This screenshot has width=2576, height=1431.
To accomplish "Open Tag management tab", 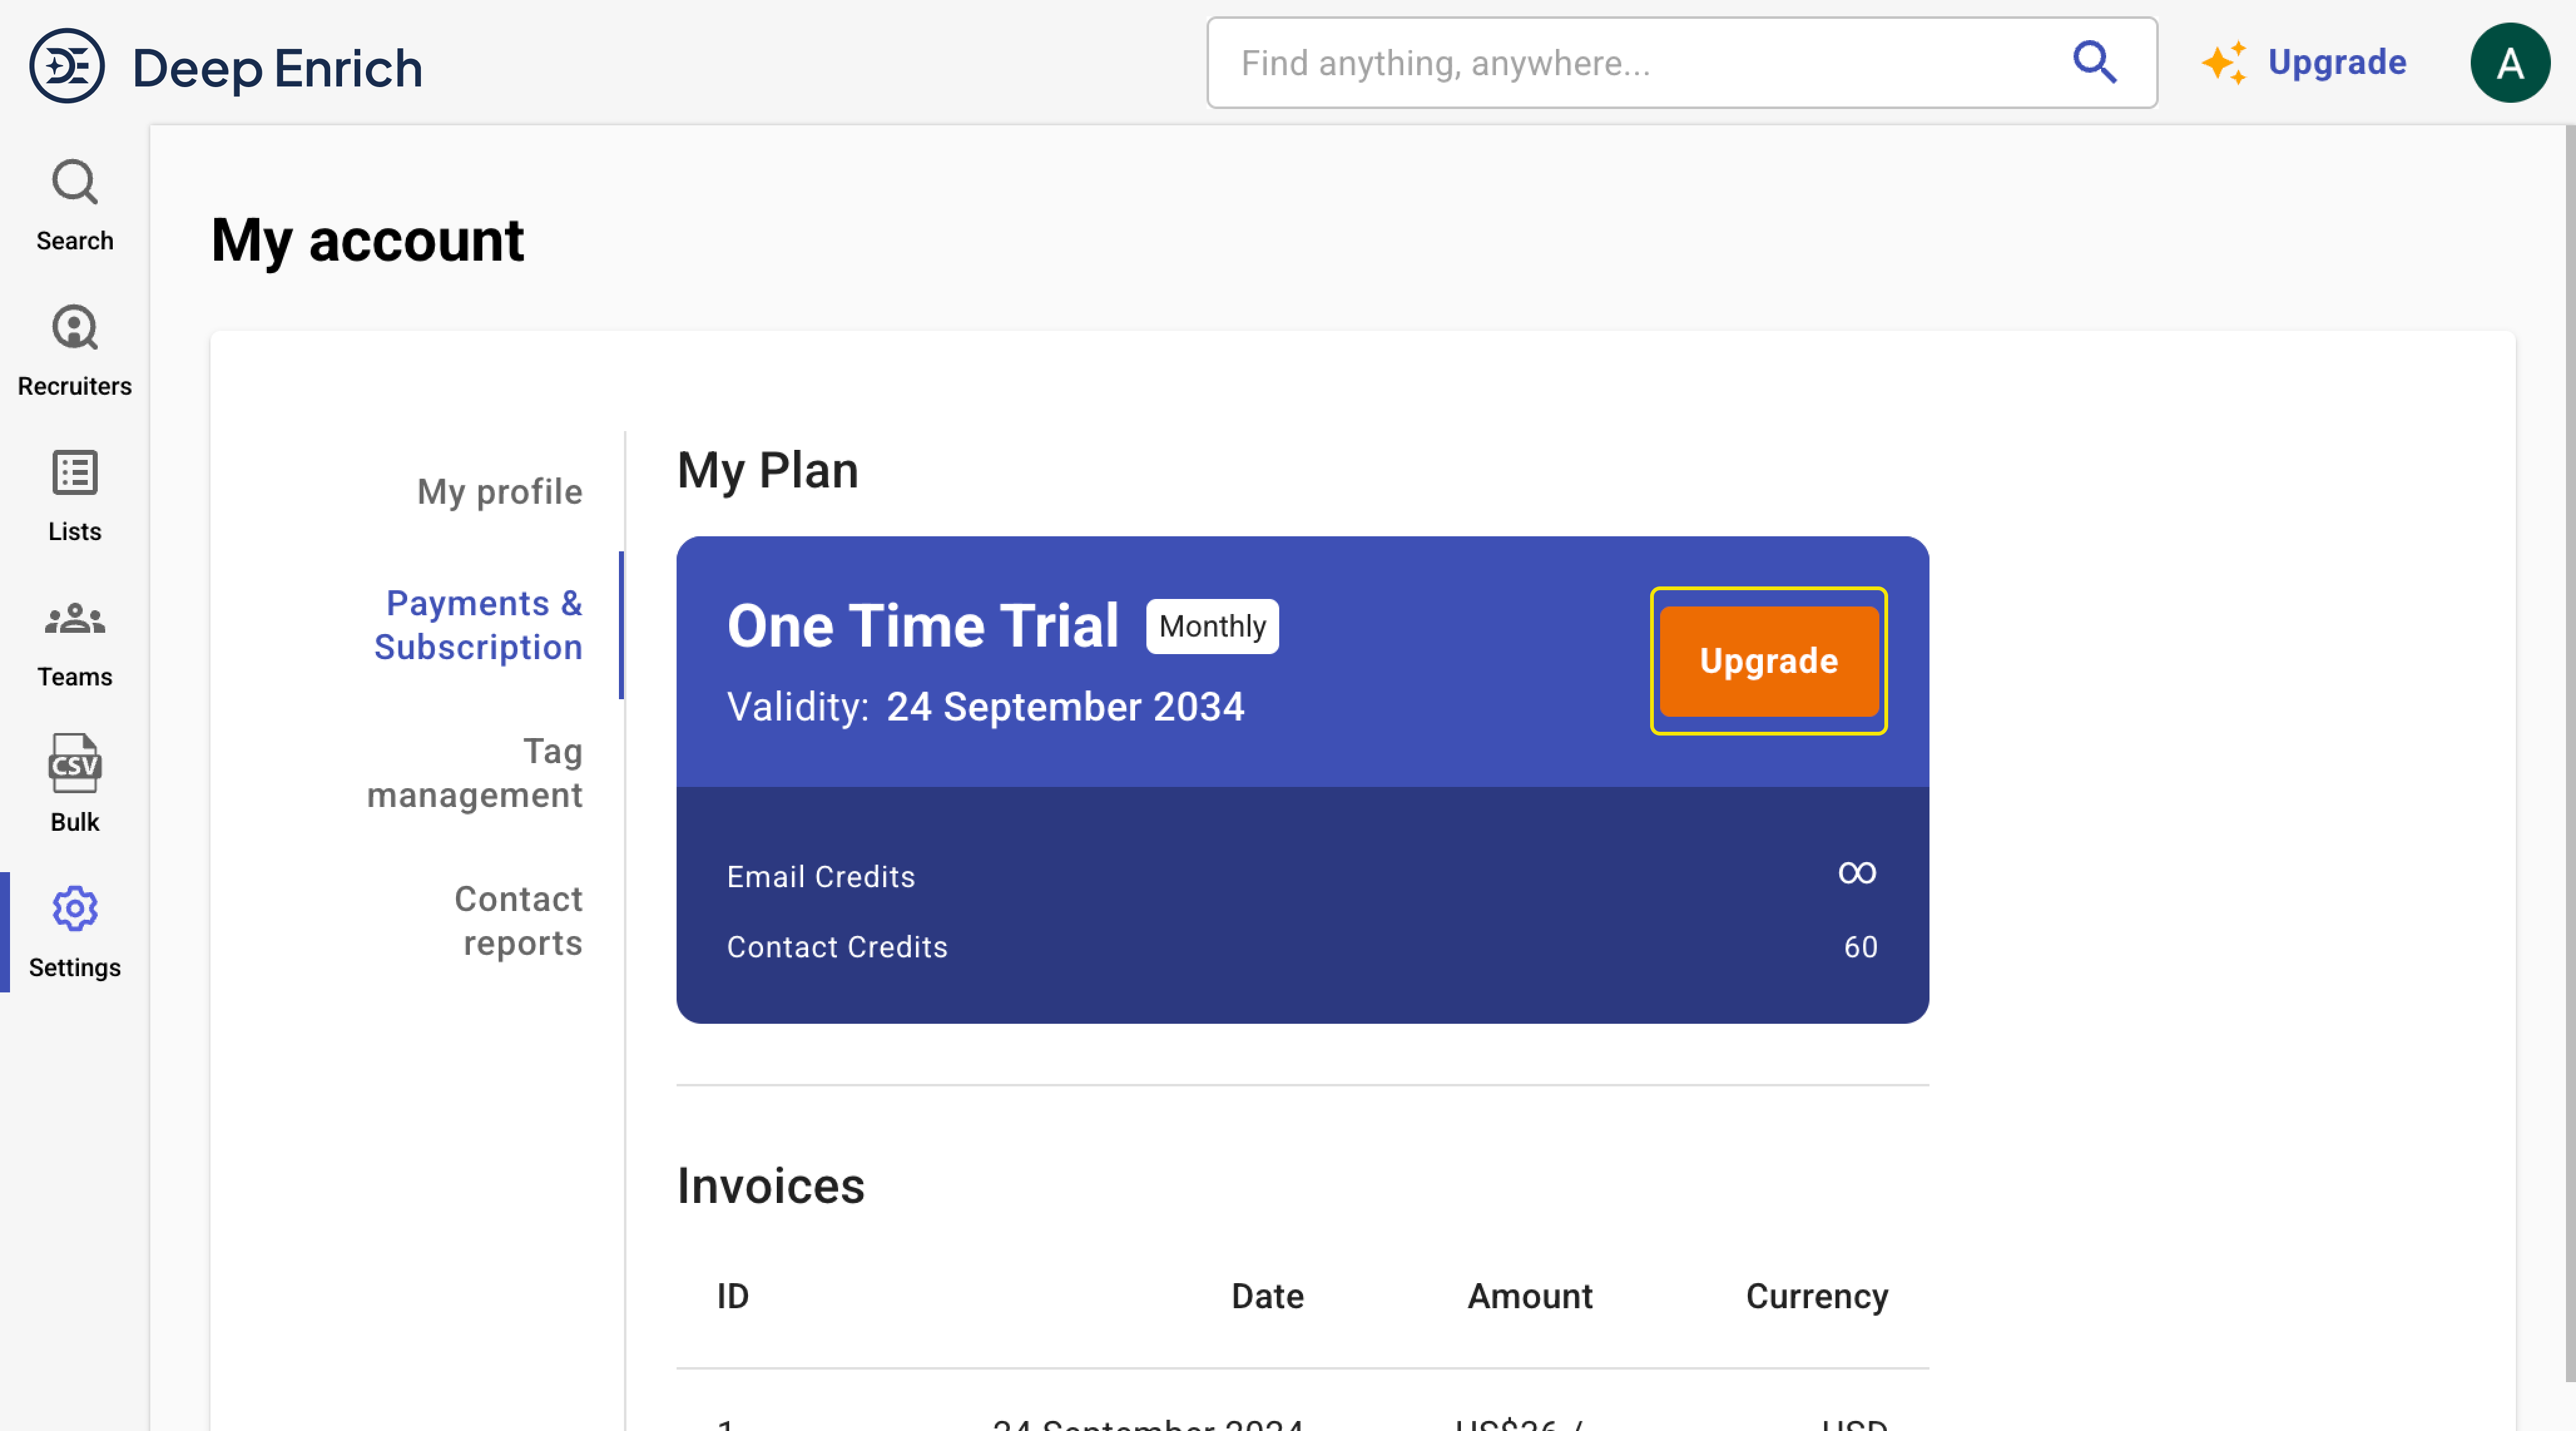I will coord(475,773).
